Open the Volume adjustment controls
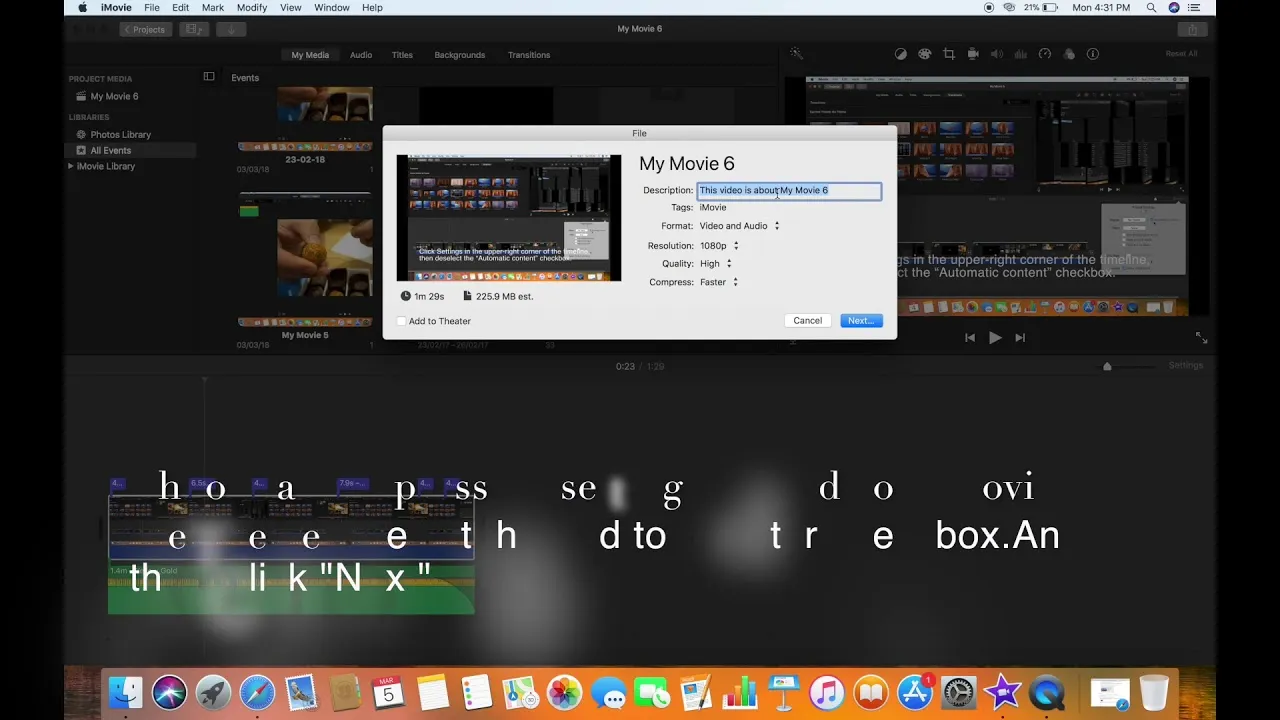 pos(997,54)
